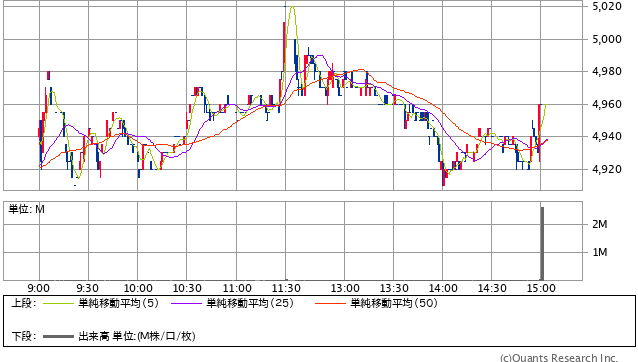Click the 5,000 price axis label
The image size is (638, 362).
607,39
